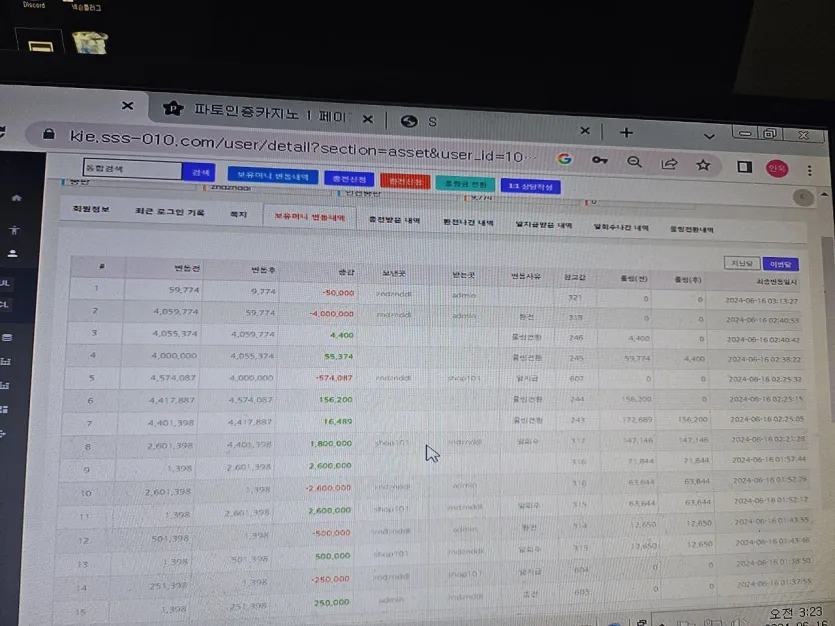Open the browser three-dot menu

point(810,170)
